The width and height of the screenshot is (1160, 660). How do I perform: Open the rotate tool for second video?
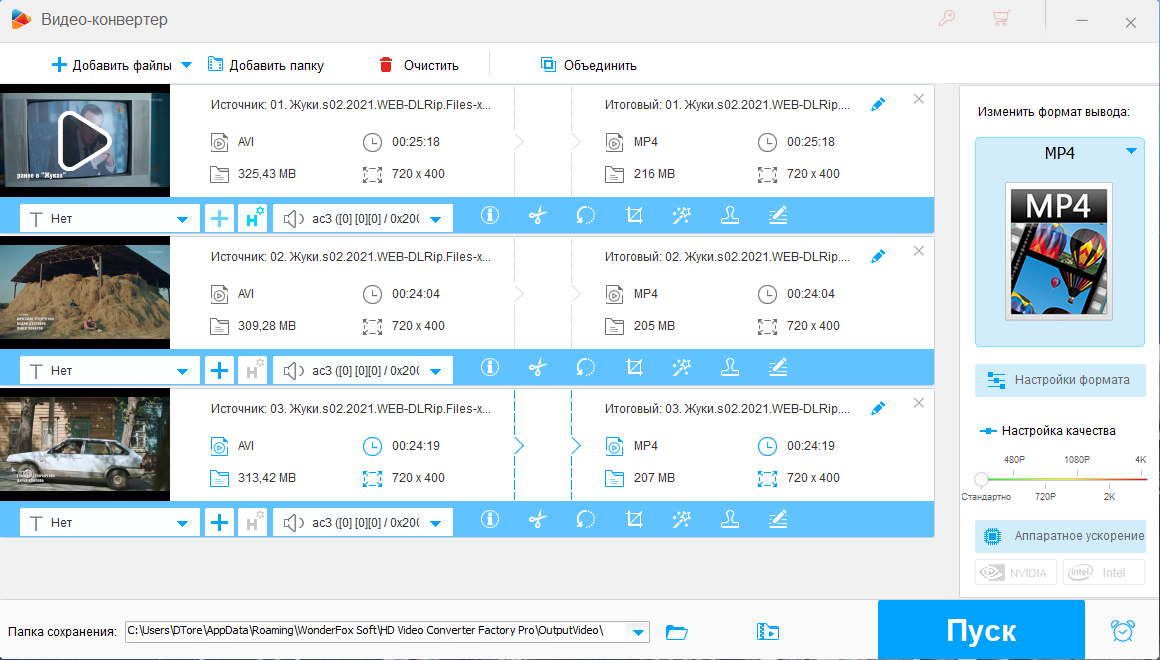pos(586,368)
